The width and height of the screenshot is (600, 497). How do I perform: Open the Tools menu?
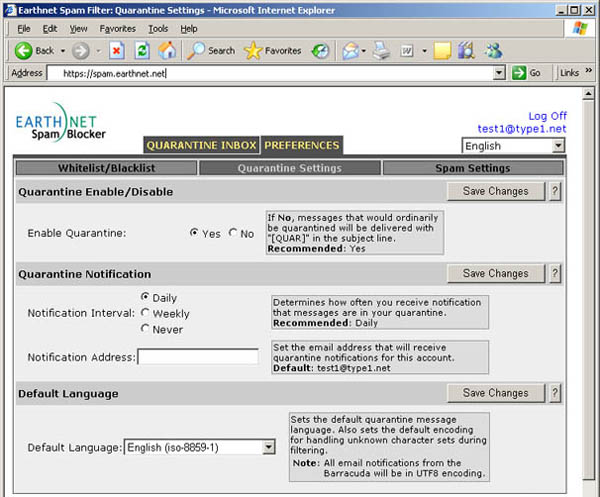point(158,29)
